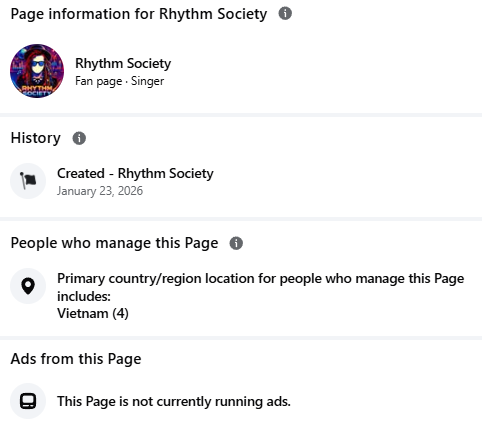The image size is (482, 430).
Task: Click Page information for Rhythm Society title
Action: point(139,14)
